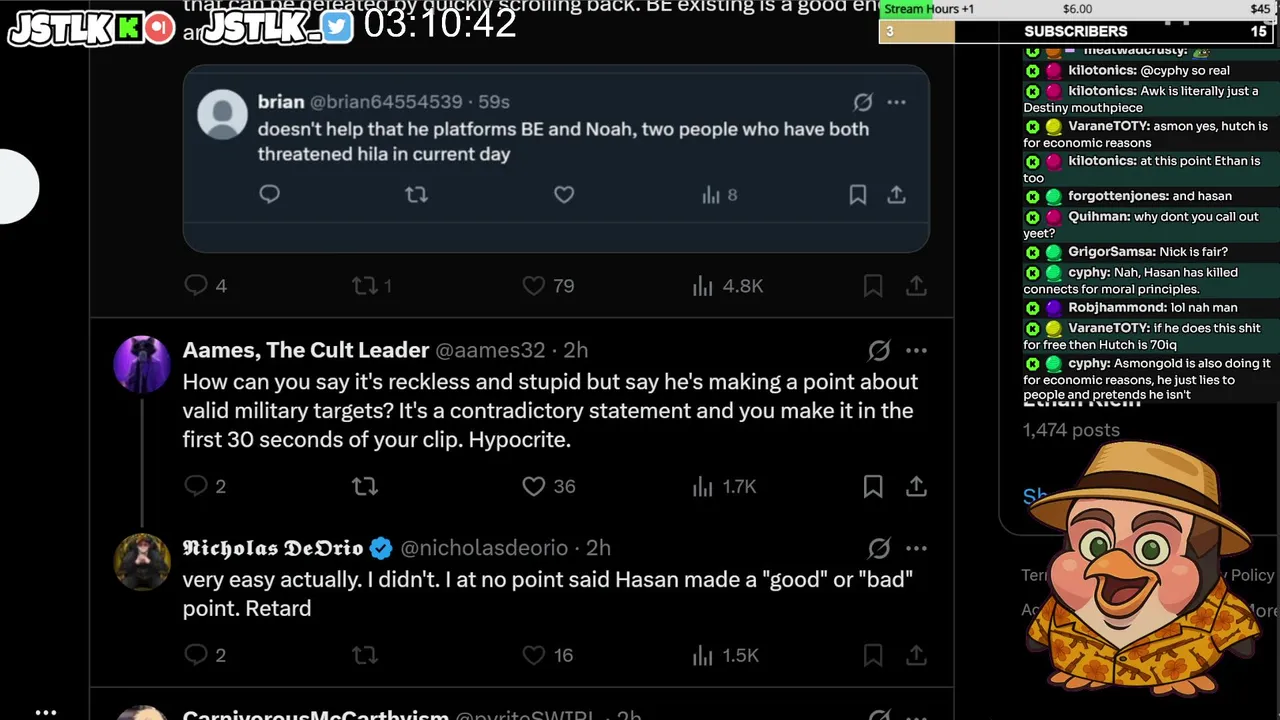Image resolution: width=1280 pixels, height=720 pixels.
Task: Like the Aames, The Cult Leader tweet
Action: coord(548,486)
